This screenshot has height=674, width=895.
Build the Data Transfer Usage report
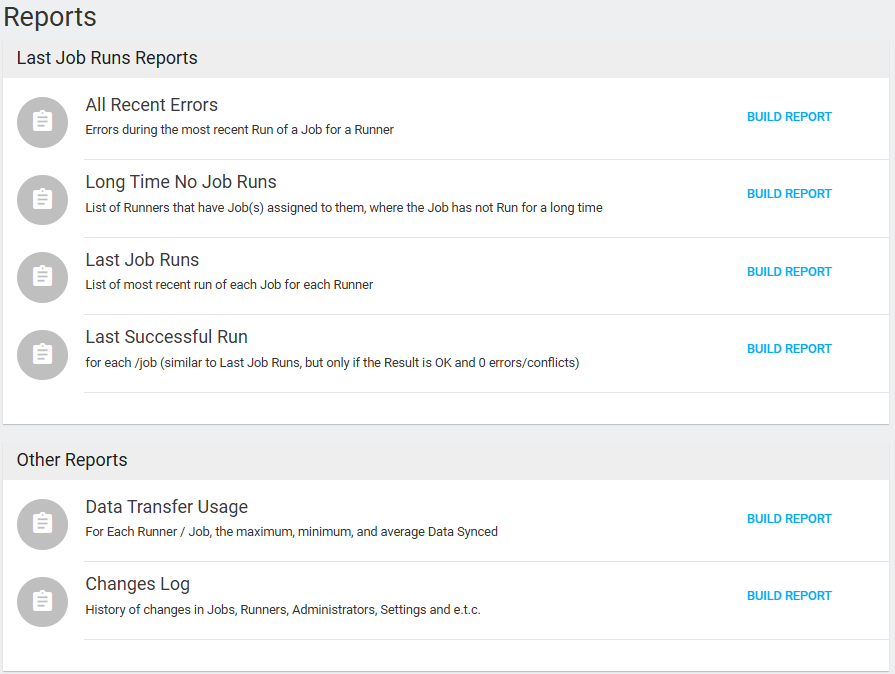pyautogui.click(x=789, y=518)
